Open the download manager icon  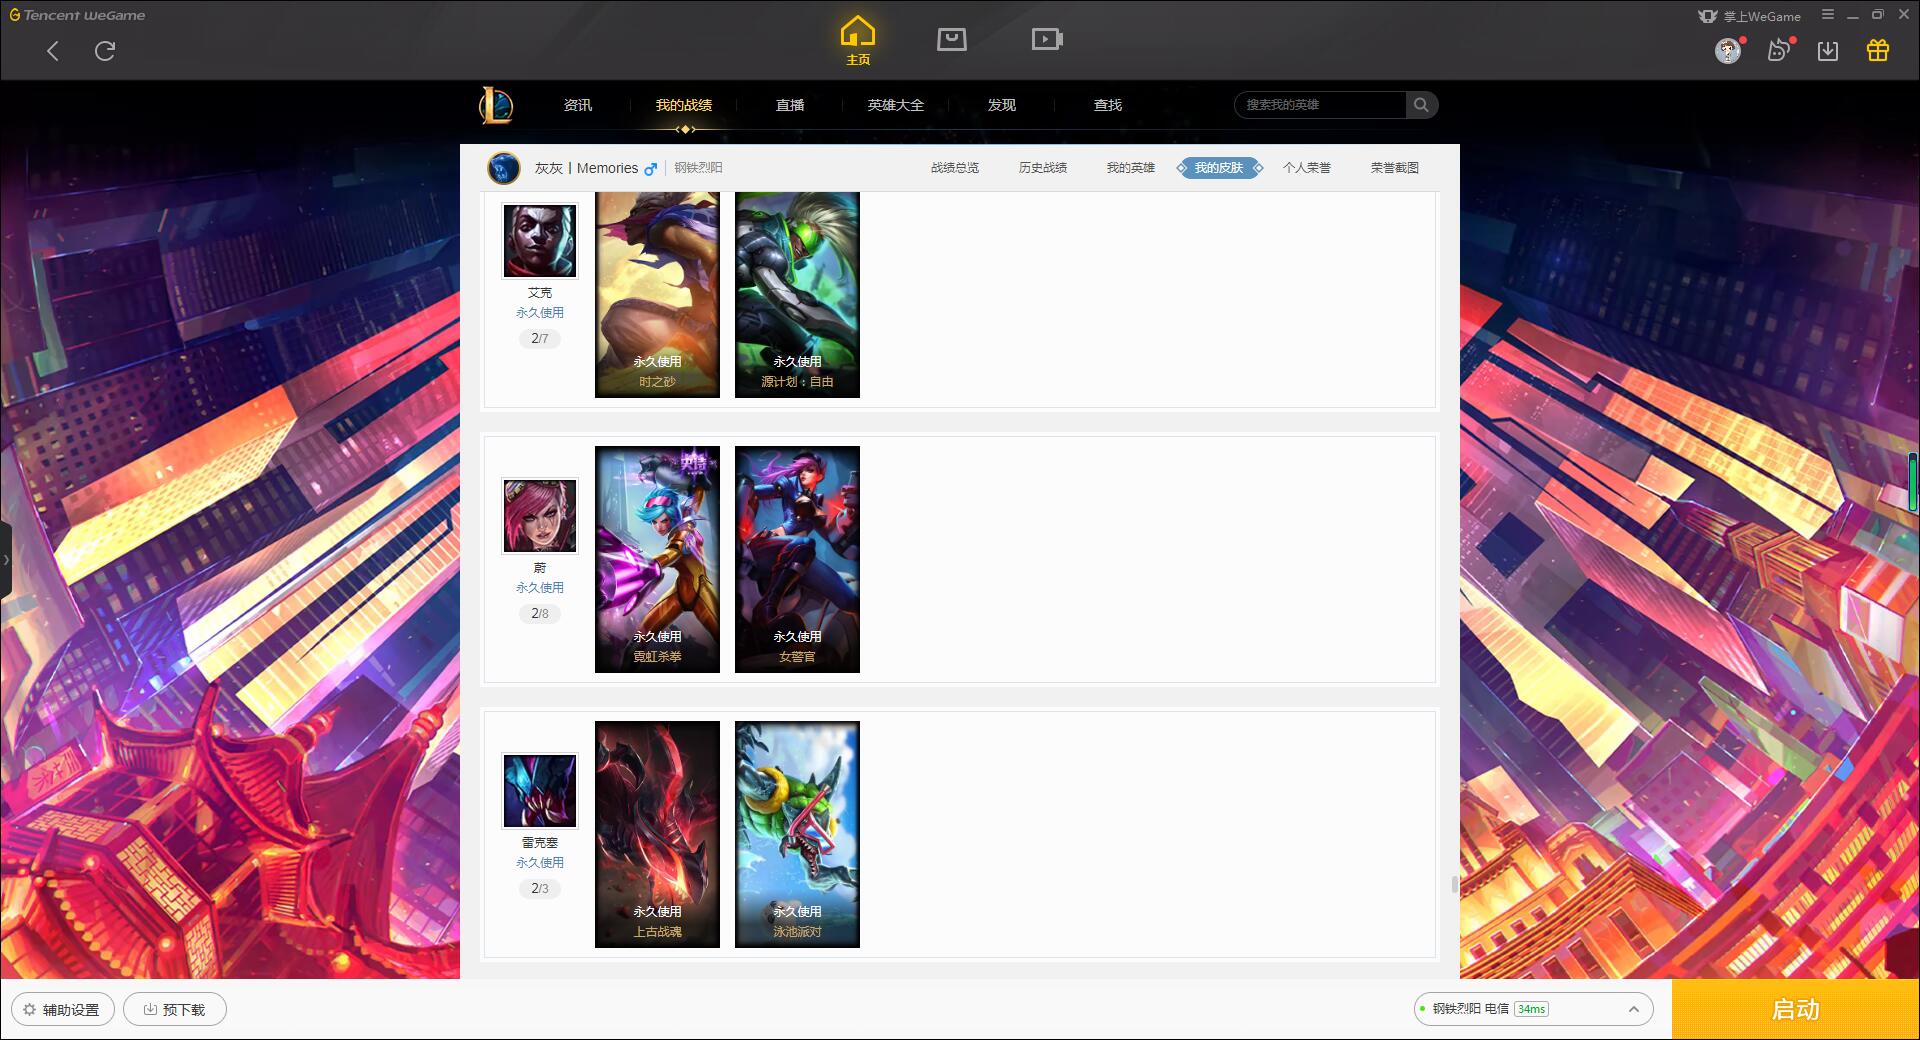click(1828, 51)
